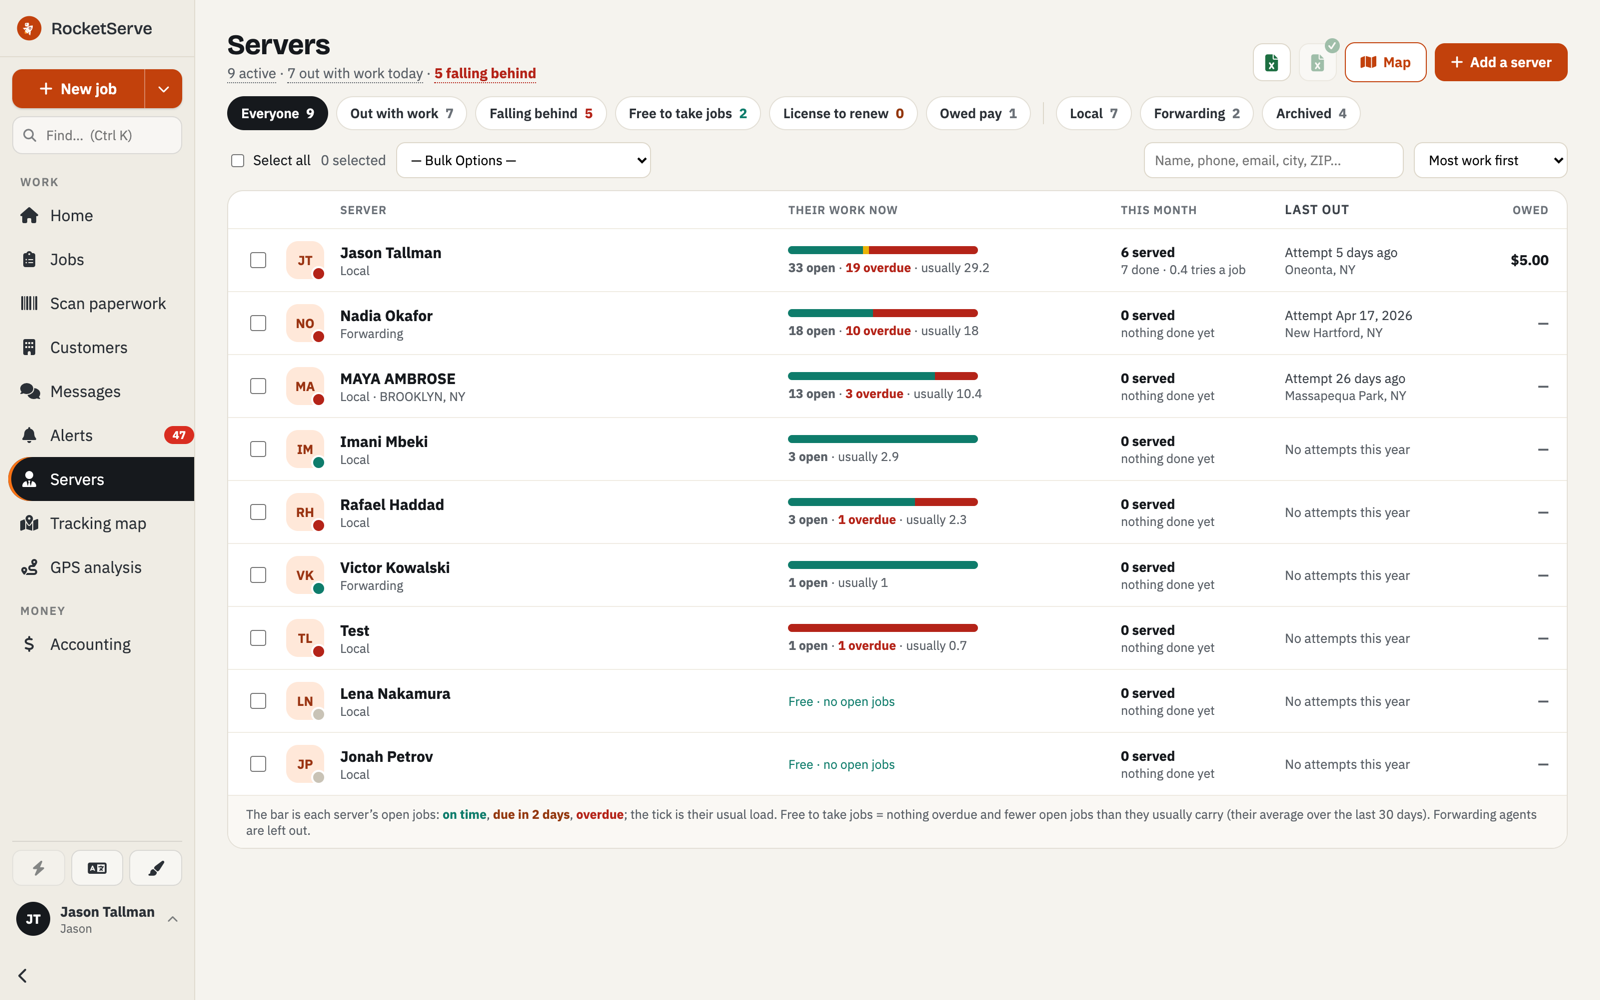The width and height of the screenshot is (1600, 1000).
Task: Select the Falling behind filter tab
Action: (540, 113)
